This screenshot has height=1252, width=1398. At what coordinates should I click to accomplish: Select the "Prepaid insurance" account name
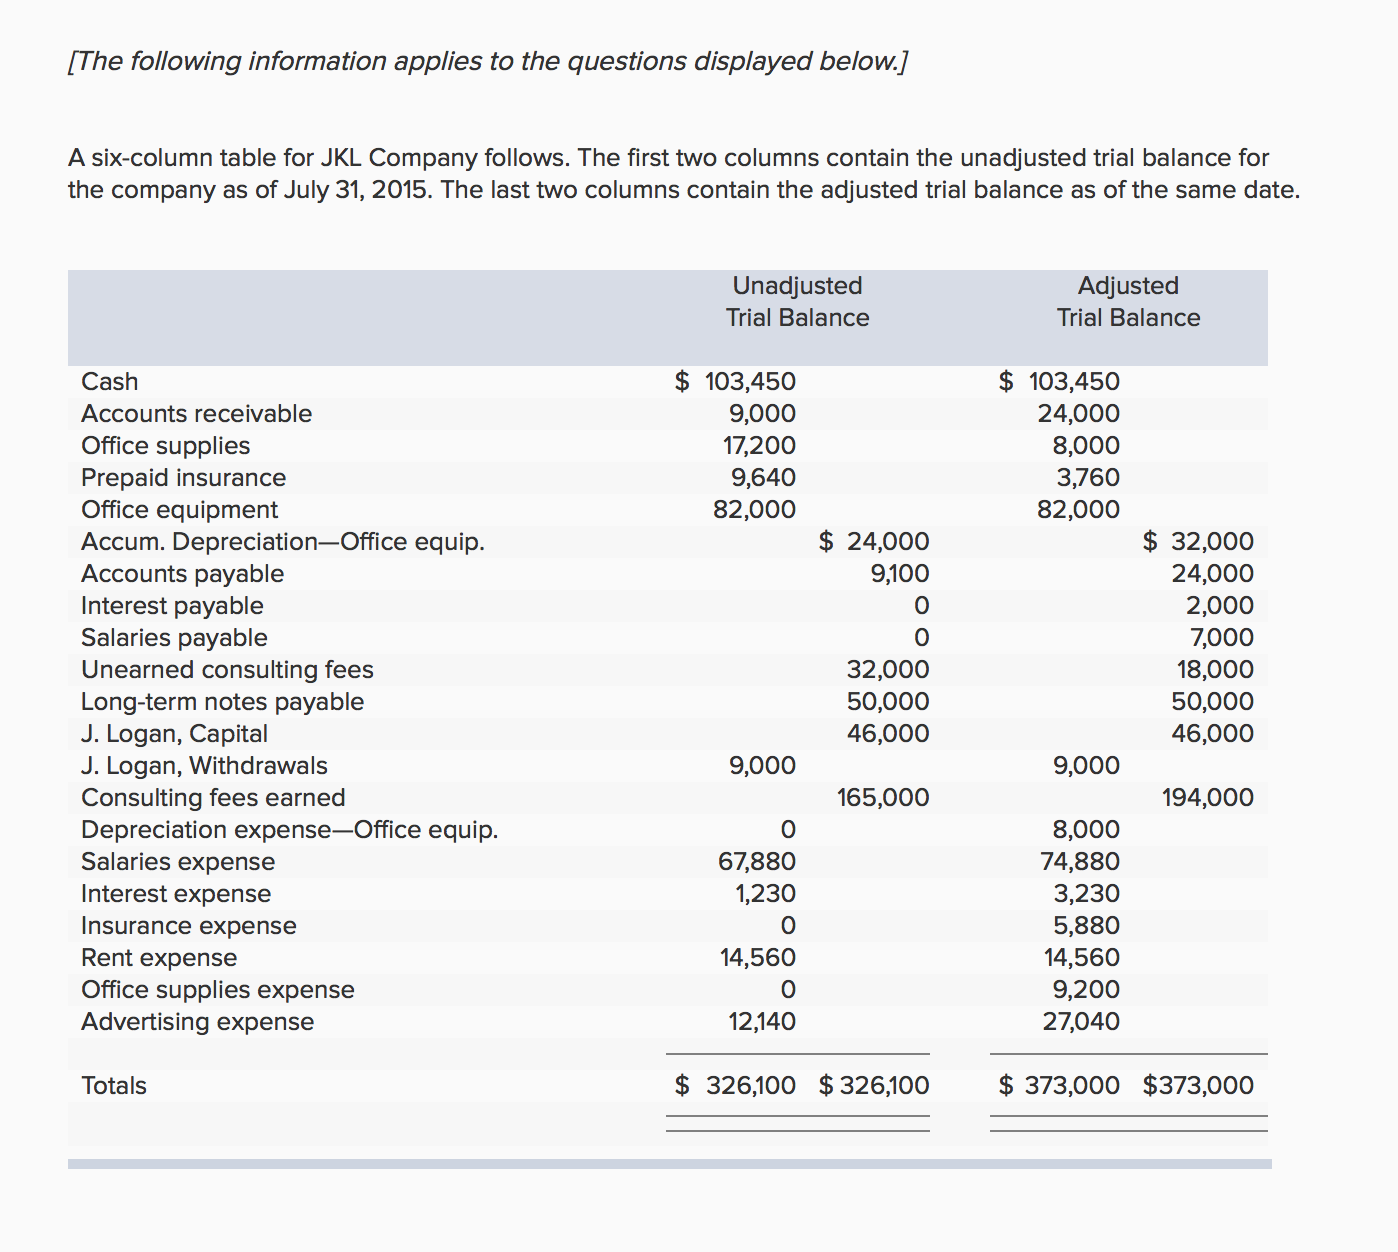[183, 478]
